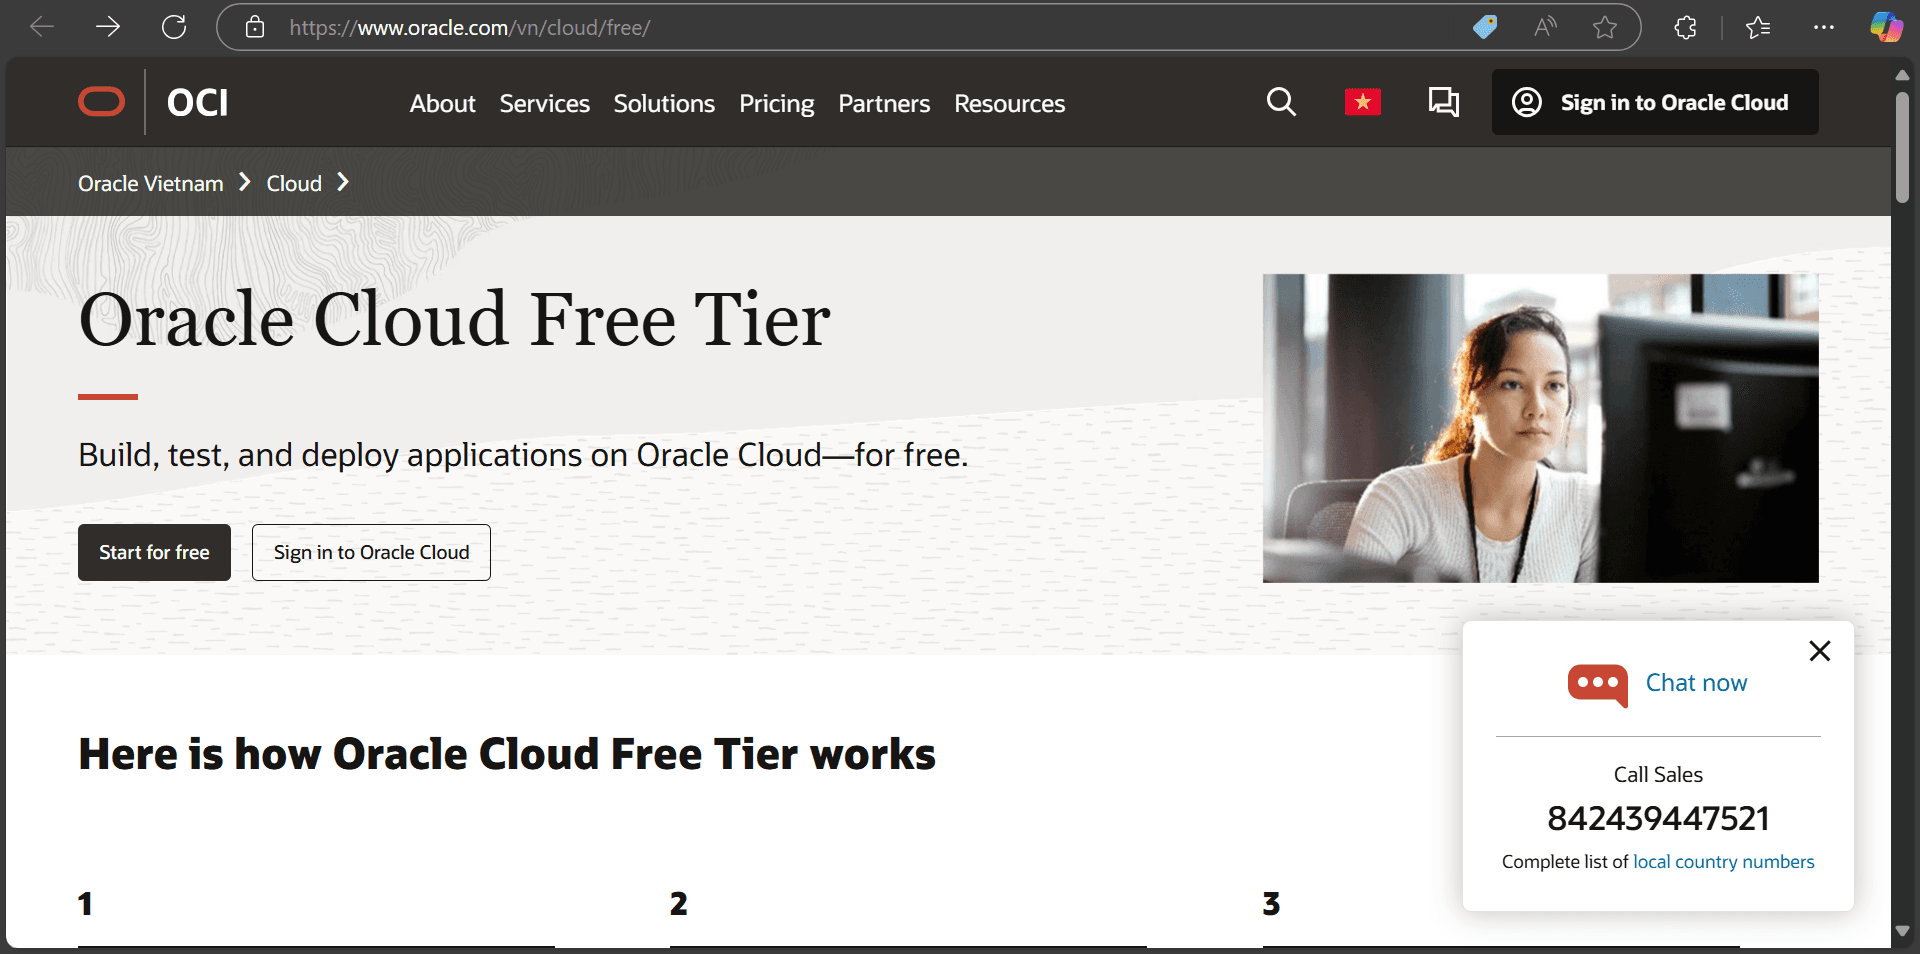Click the Start for free button
Screen dimensions: 1920x954
click(153, 552)
